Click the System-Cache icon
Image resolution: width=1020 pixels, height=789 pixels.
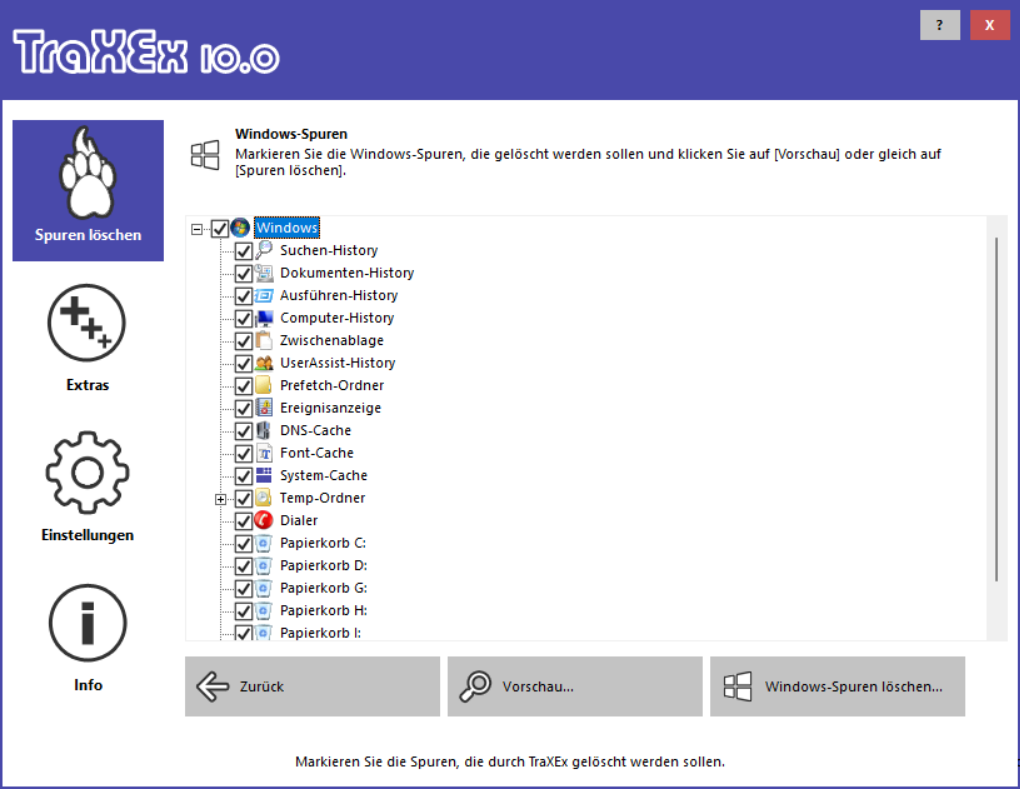coord(263,475)
